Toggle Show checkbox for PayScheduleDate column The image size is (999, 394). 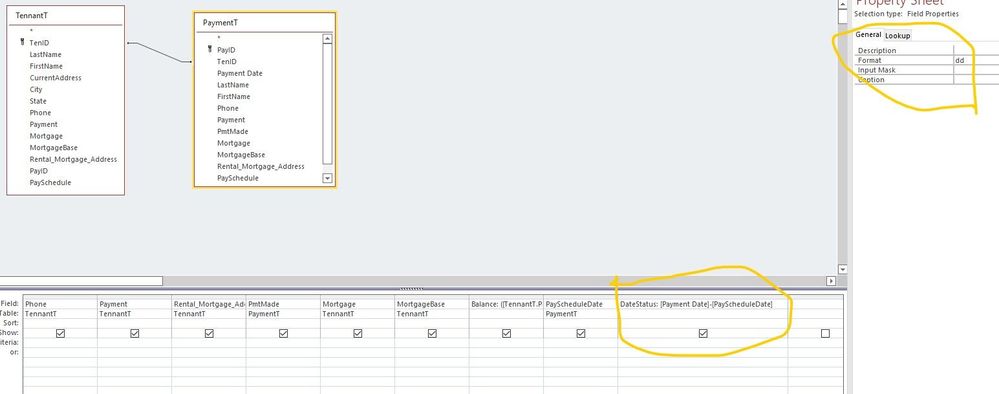click(580, 333)
